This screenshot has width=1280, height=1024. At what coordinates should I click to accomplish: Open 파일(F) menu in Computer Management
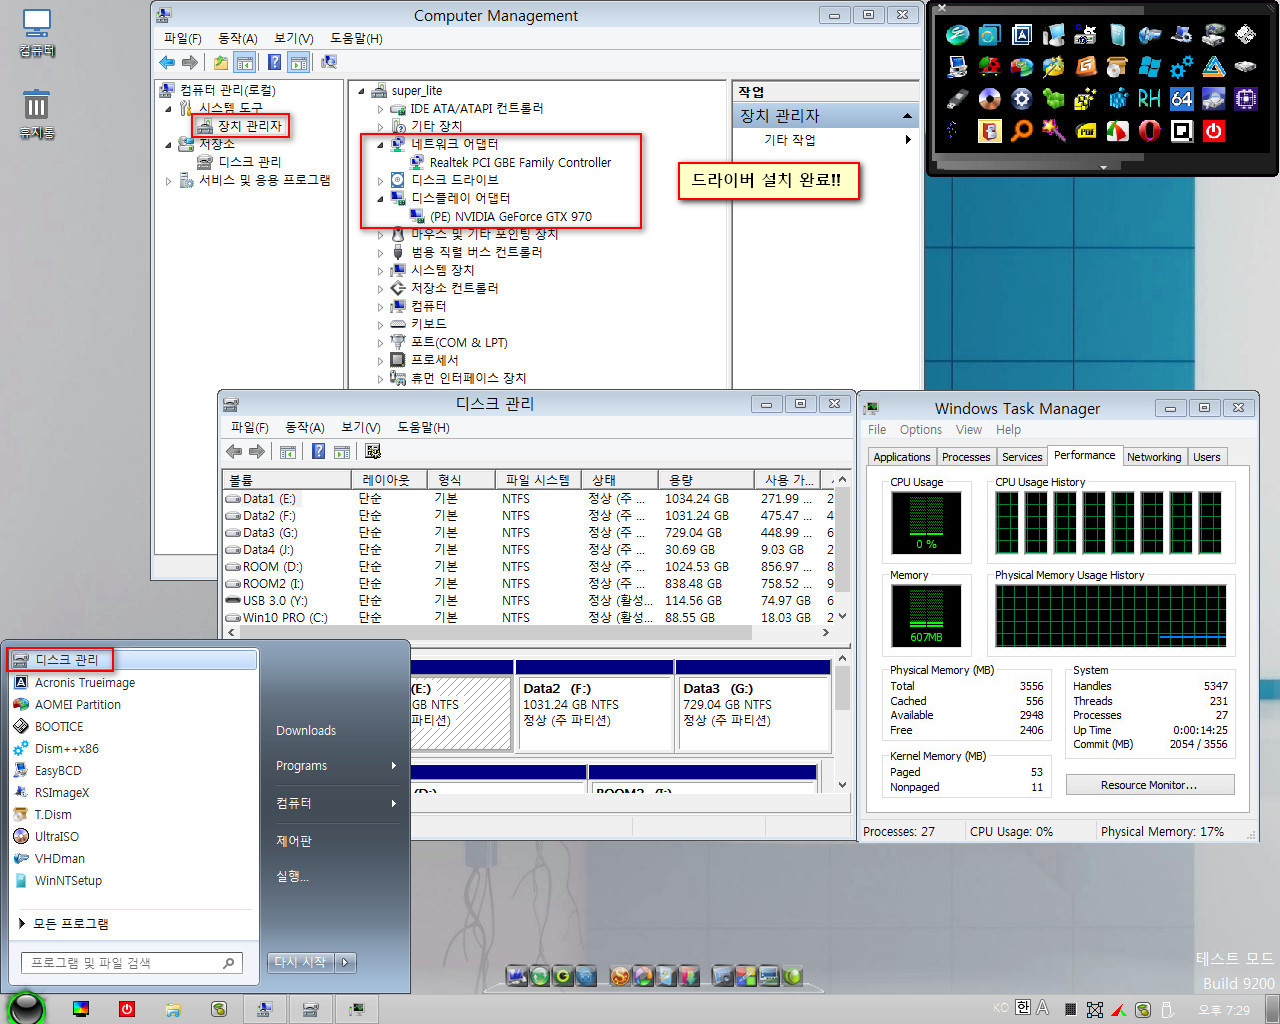tap(183, 38)
